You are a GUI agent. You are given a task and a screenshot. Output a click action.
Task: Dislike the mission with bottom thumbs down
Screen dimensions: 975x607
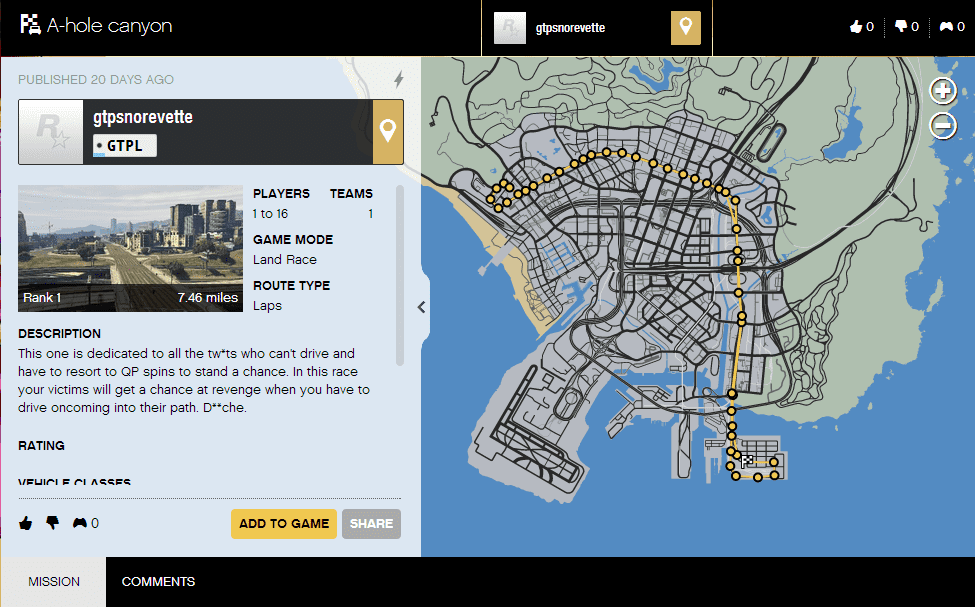coord(53,523)
